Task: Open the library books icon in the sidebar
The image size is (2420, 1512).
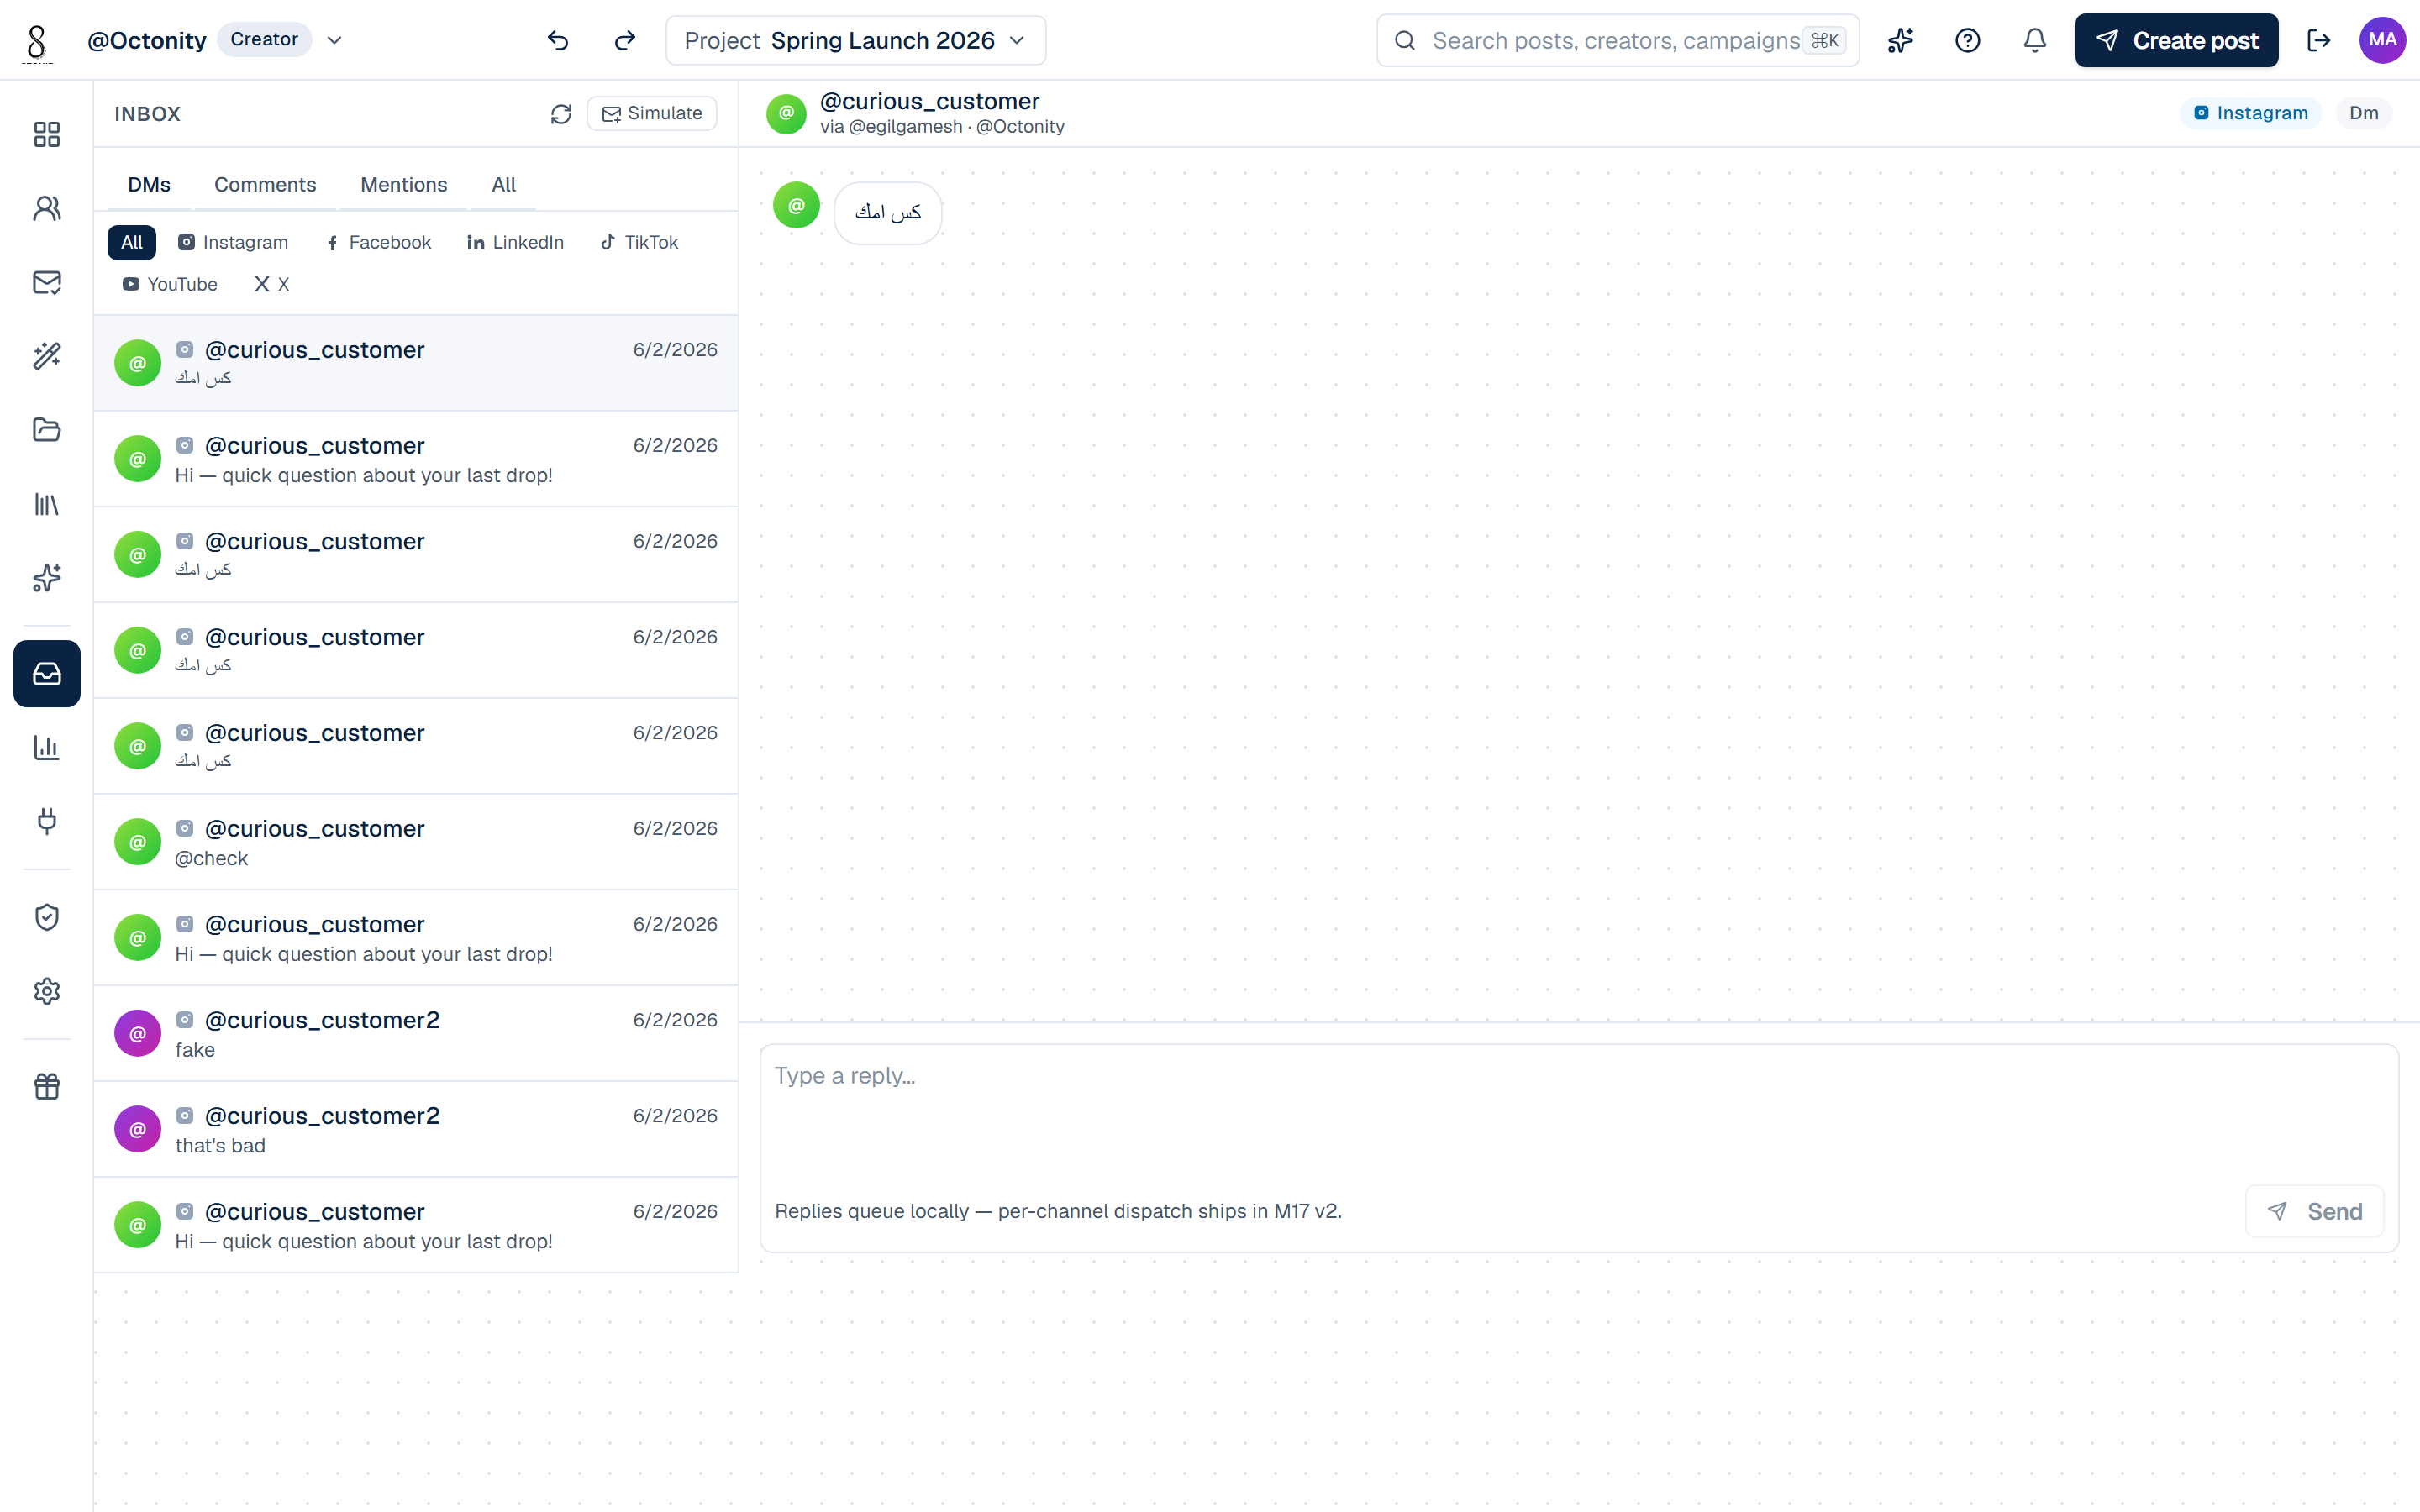Action: point(47,504)
